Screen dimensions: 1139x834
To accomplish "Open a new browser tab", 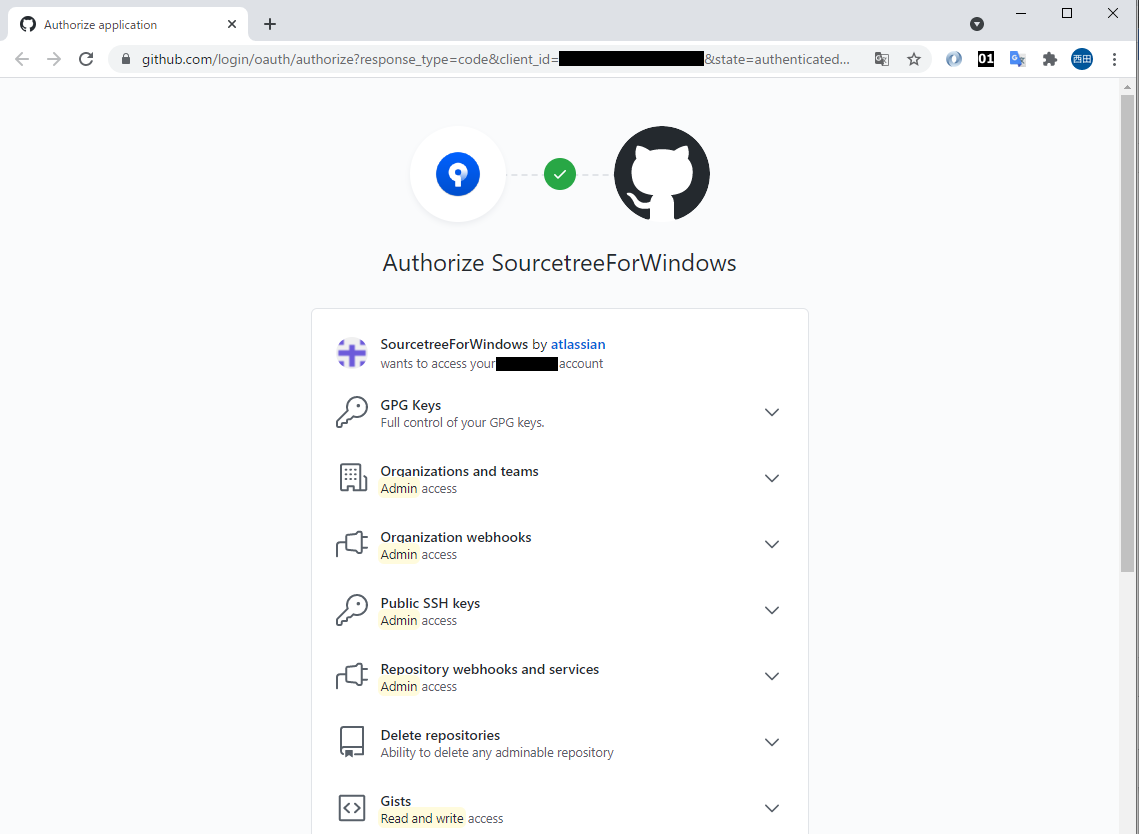I will coord(270,24).
